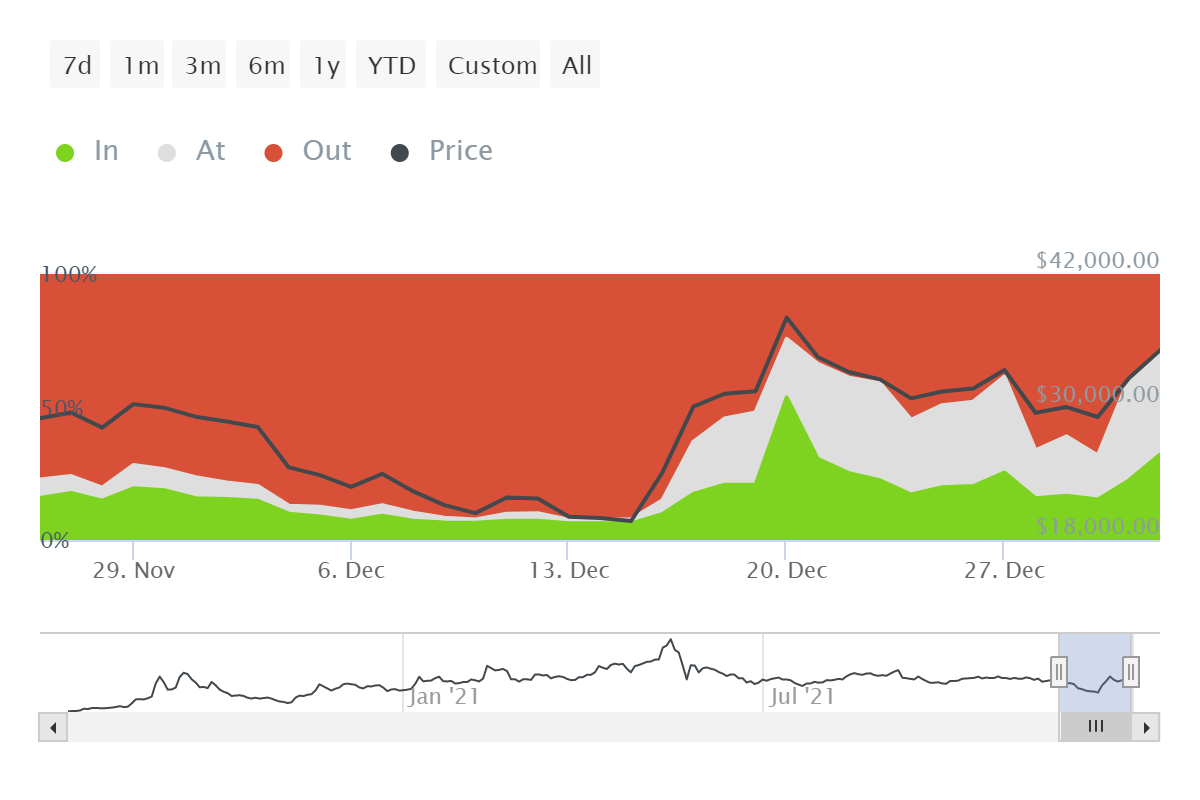Toggle the dark Price series legend dot
This screenshot has width=1200, height=800.
[x=400, y=152]
